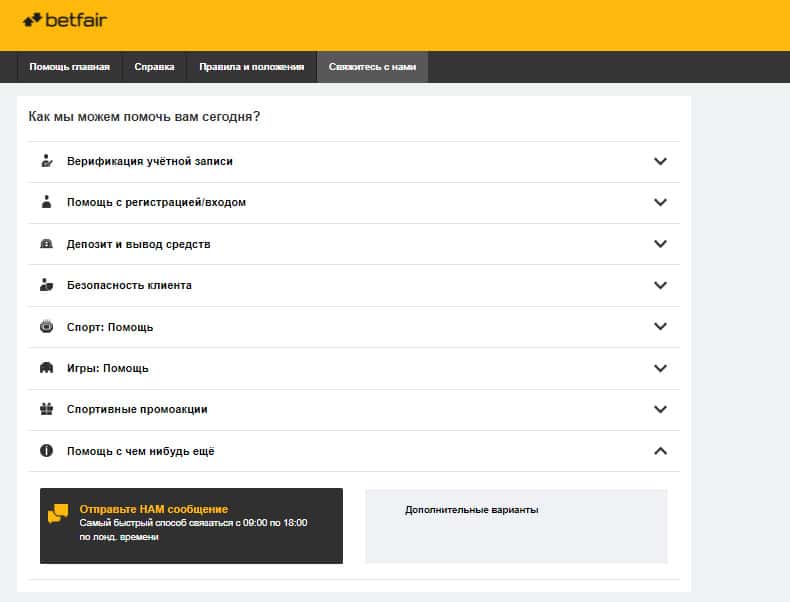Click the Верификация учётной записи label
Image resolution: width=790 pixels, height=602 pixels.
(x=150, y=161)
